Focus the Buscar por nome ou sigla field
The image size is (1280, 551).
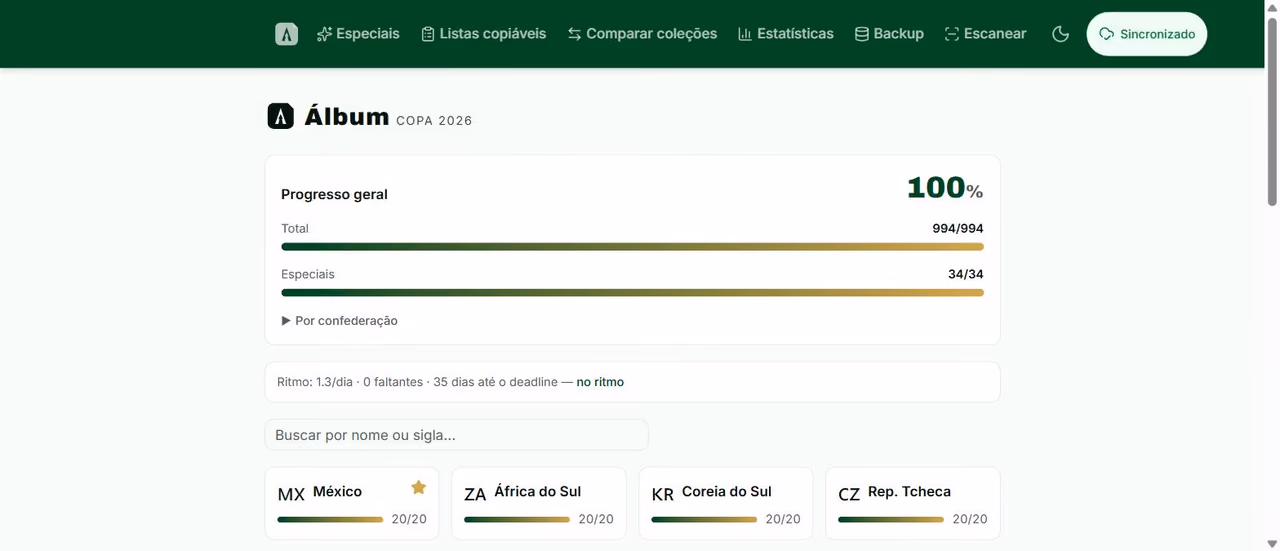pyautogui.click(x=457, y=435)
